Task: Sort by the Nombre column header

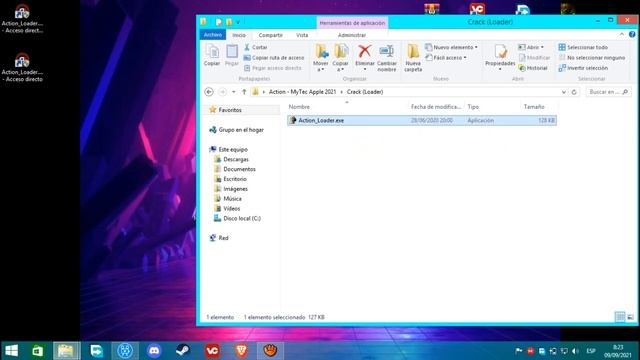Action: (x=299, y=107)
